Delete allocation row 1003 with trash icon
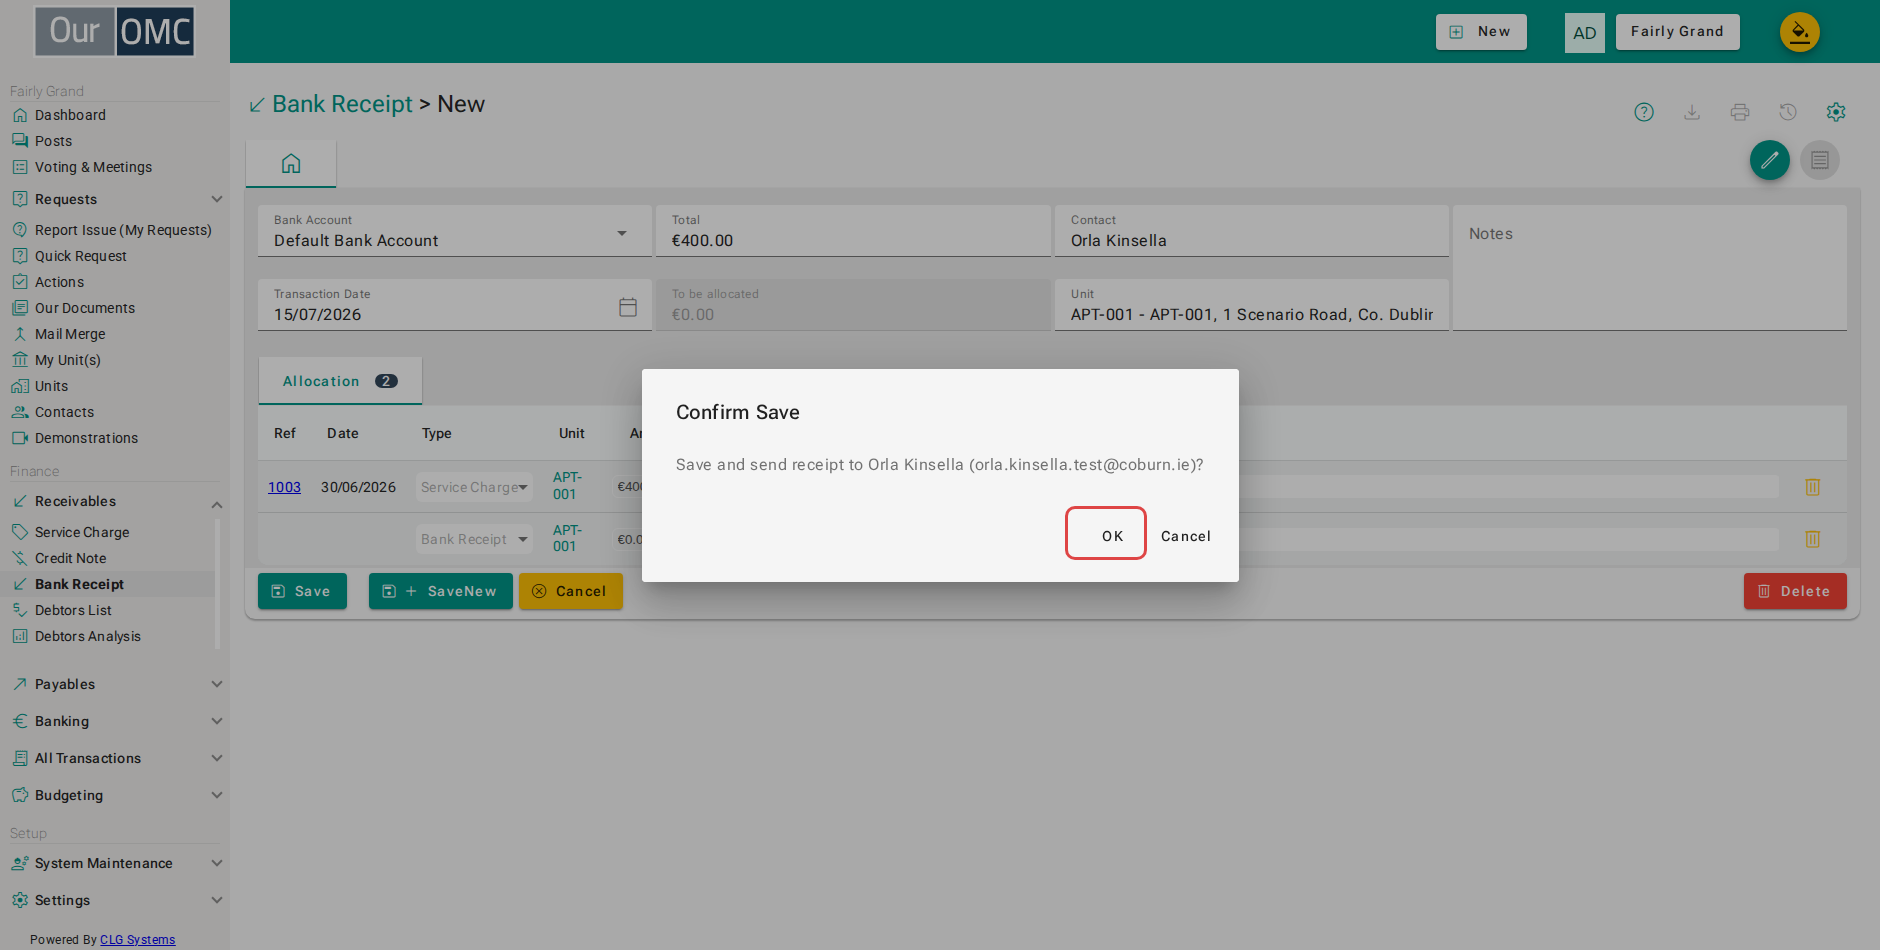Screen dimensions: 1880x950 pos(1812,487)
